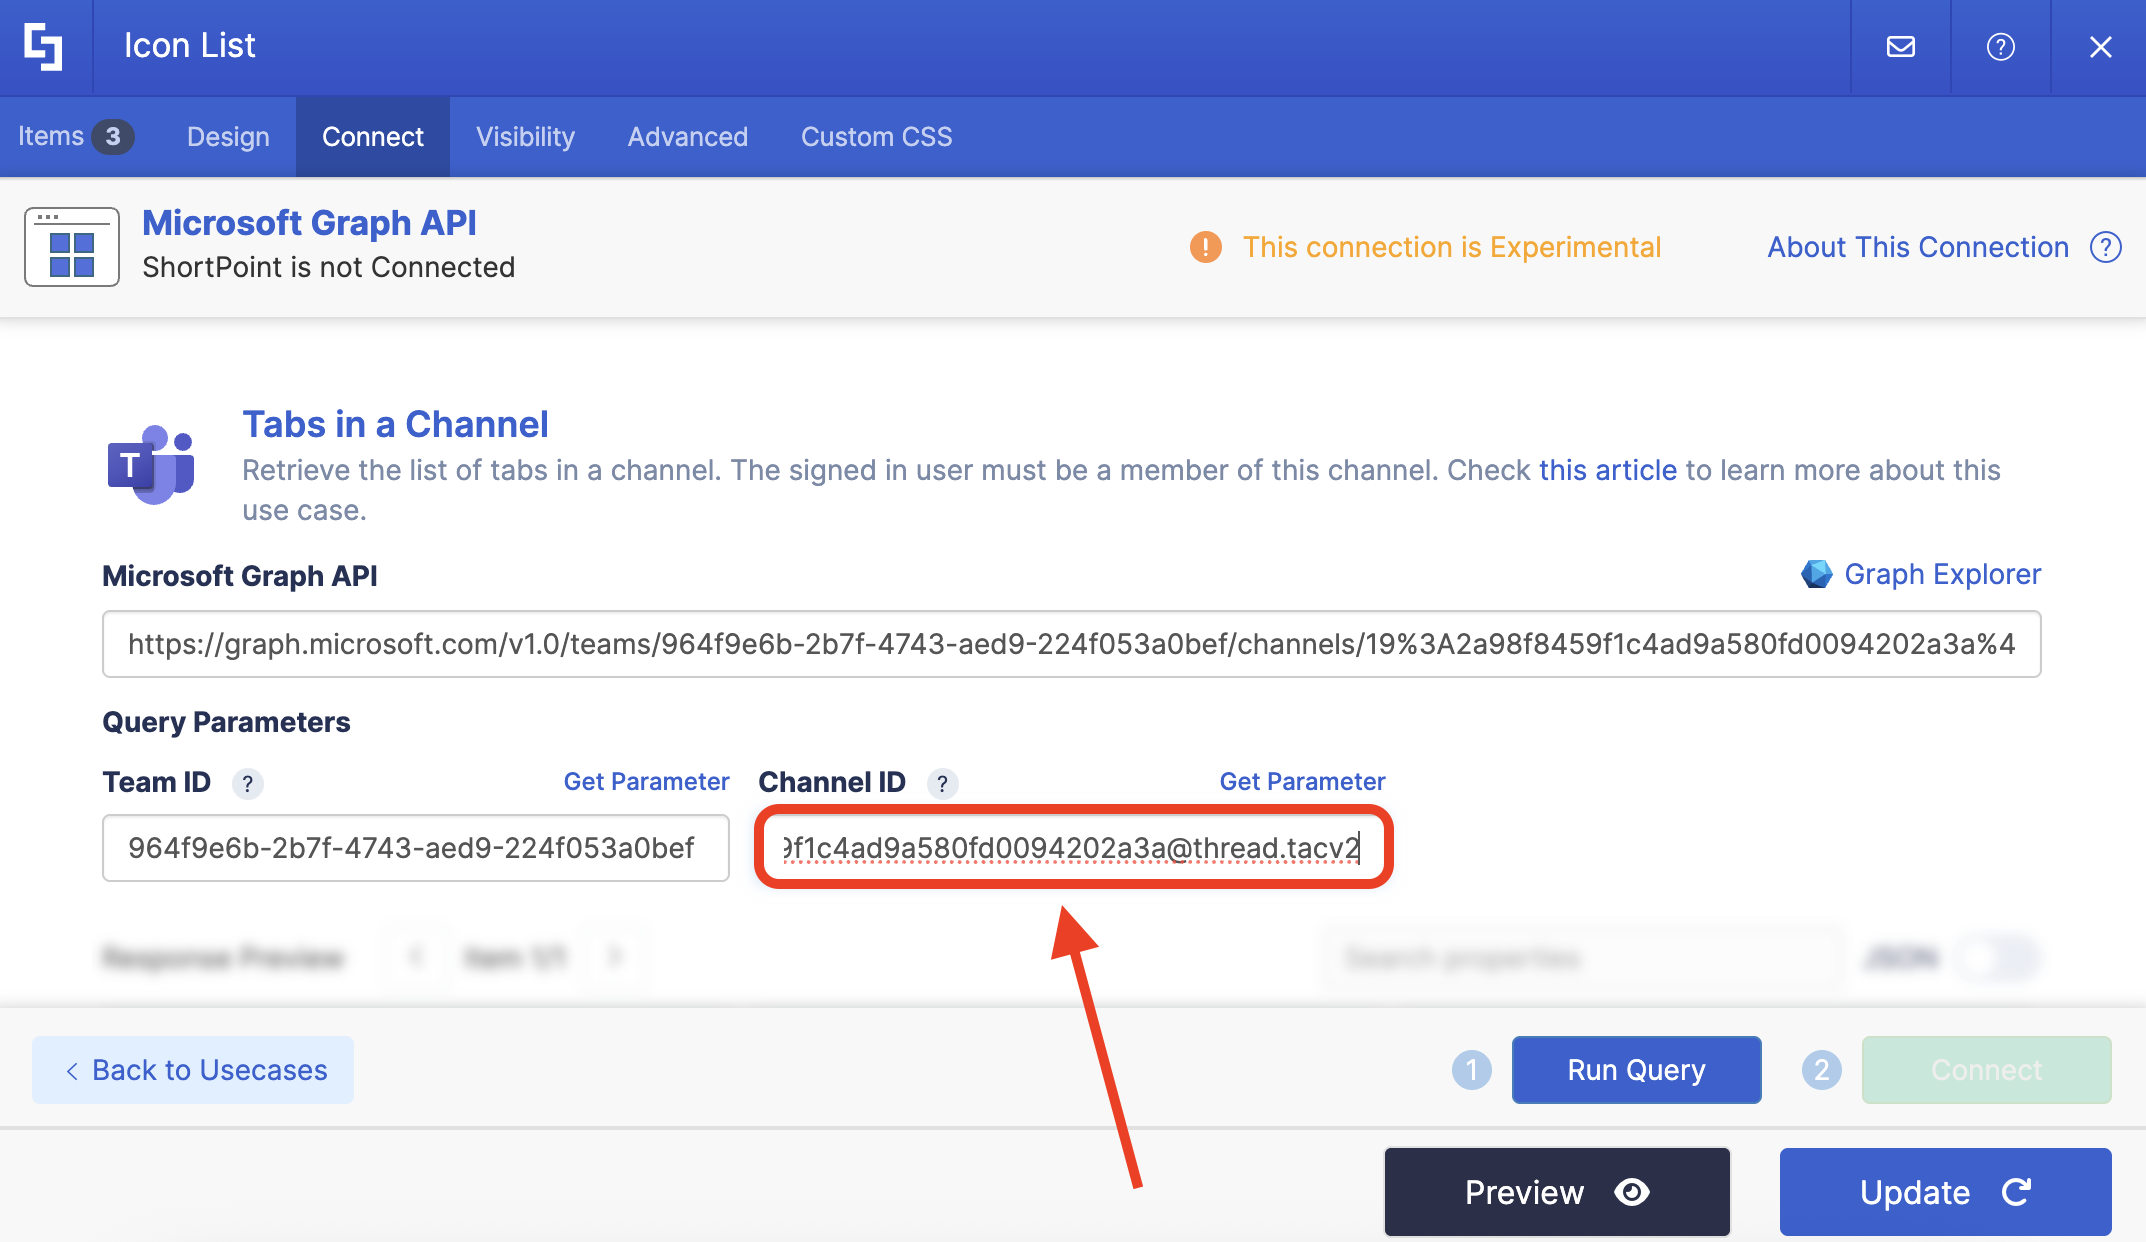Click the question mark next to About This Connection
This screenshot has height=1242, width=2146.
point(2105,247)
